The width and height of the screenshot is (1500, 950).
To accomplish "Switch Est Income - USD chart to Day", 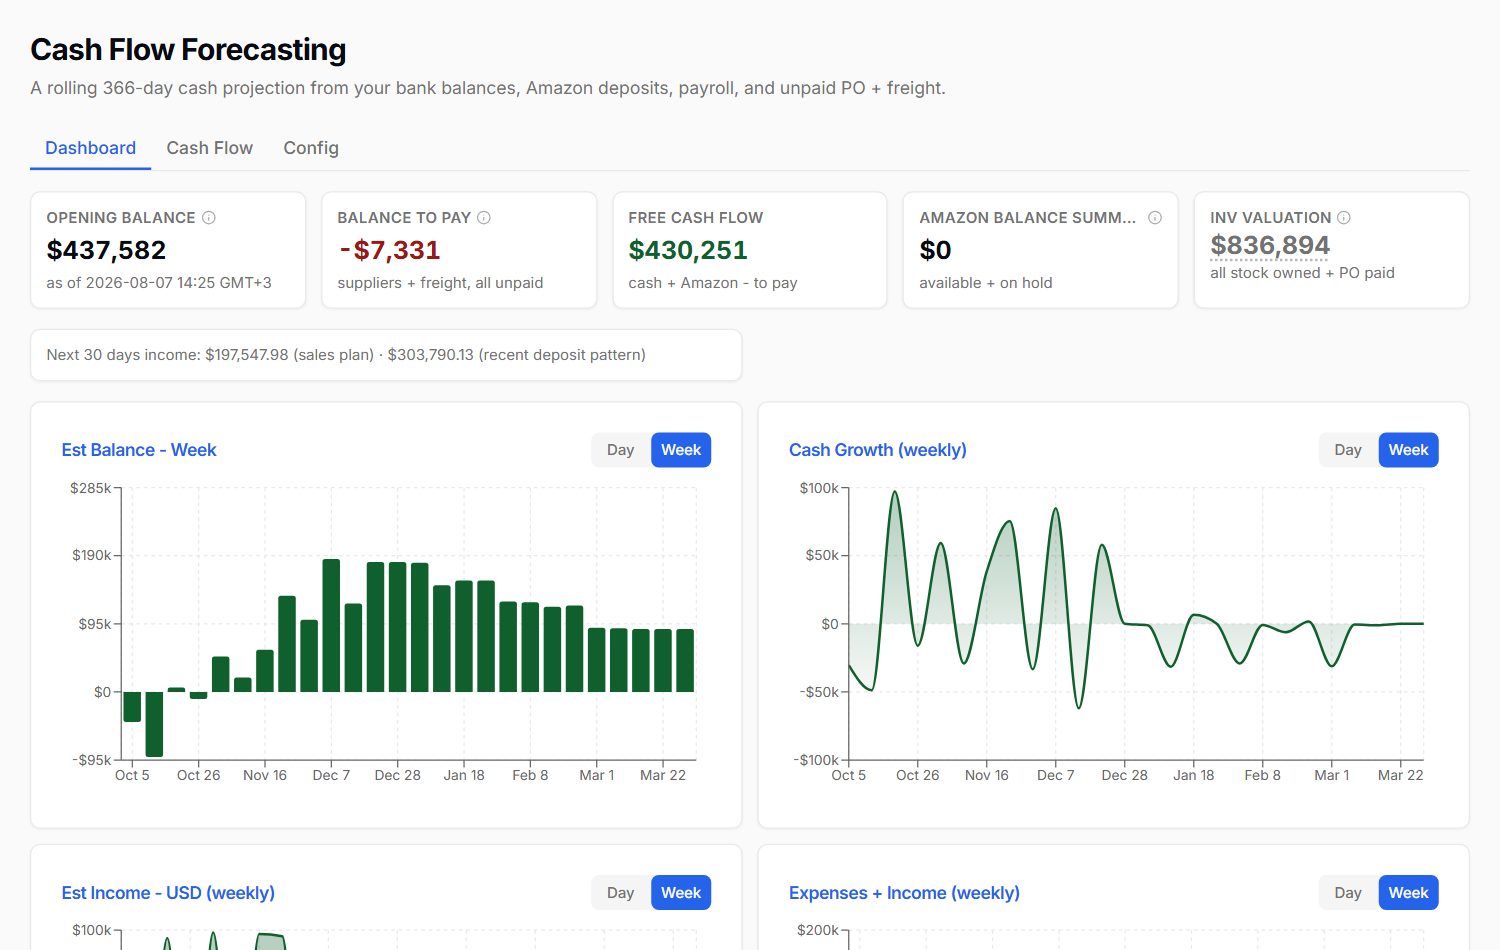I will coord(620,893).
